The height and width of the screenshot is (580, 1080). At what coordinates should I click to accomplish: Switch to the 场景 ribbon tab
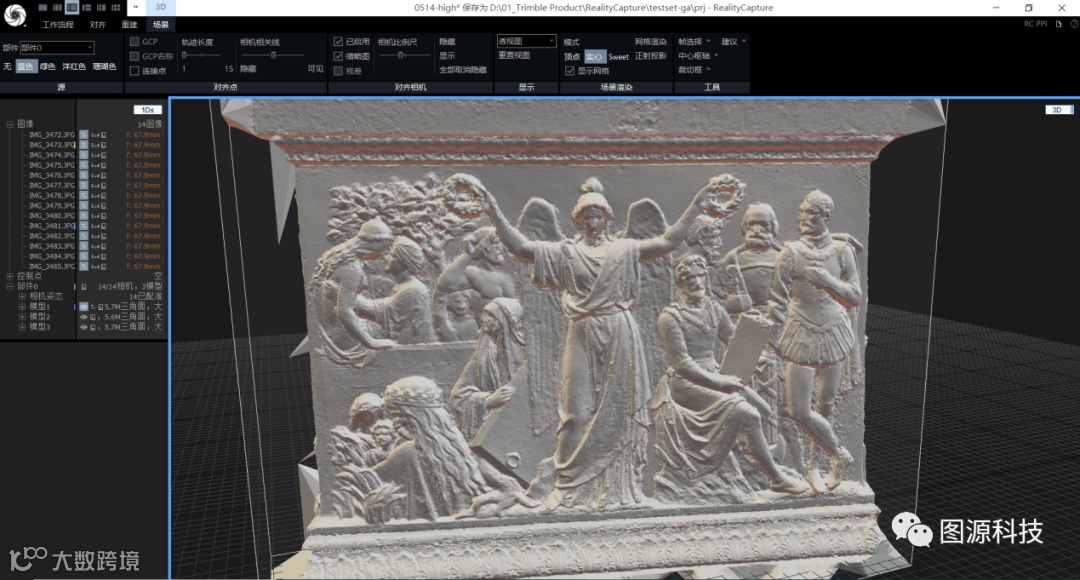160,24
